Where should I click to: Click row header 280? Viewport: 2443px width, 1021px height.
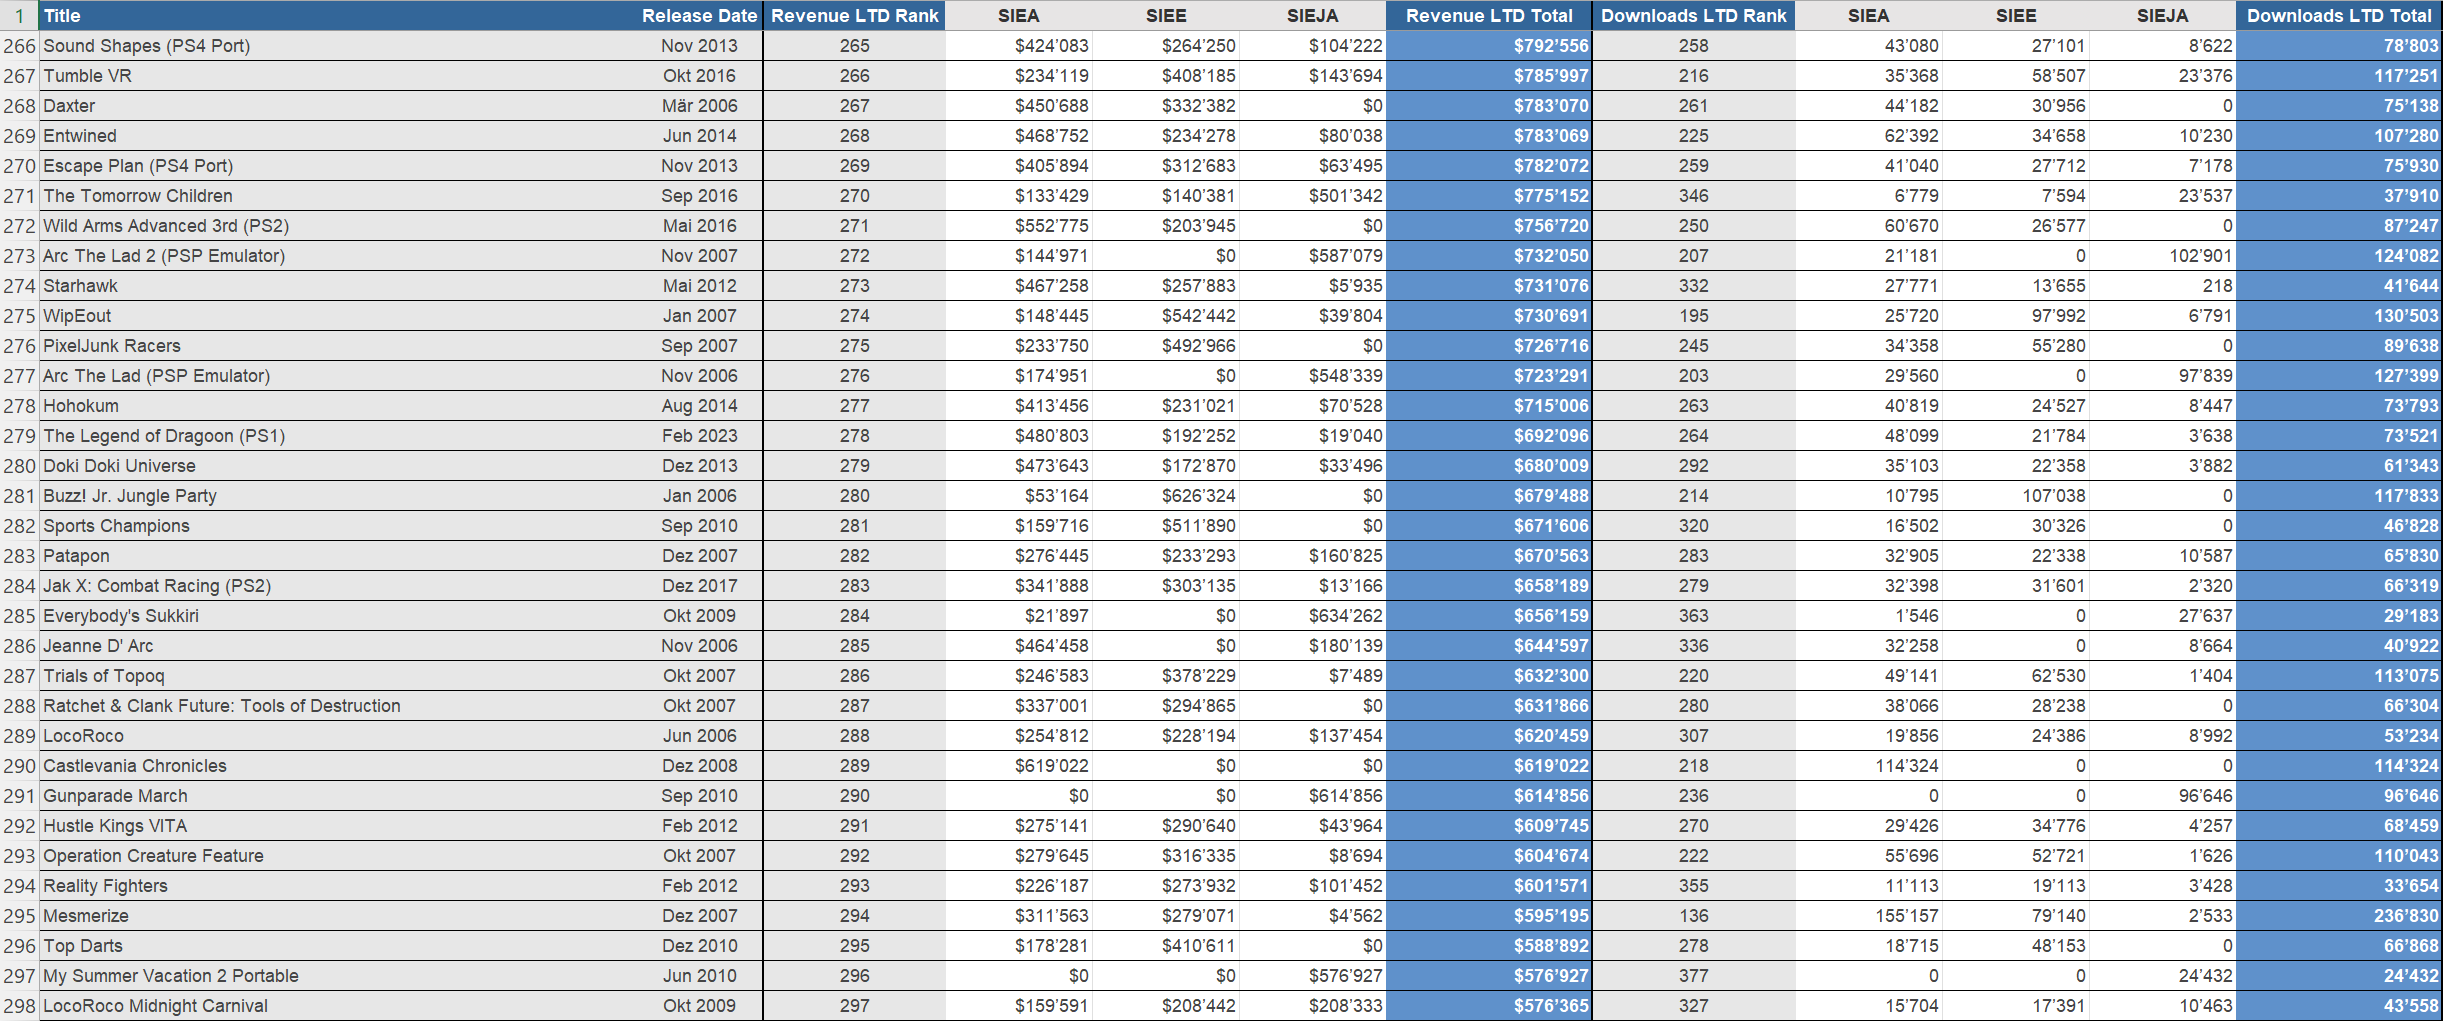point(19,466)
